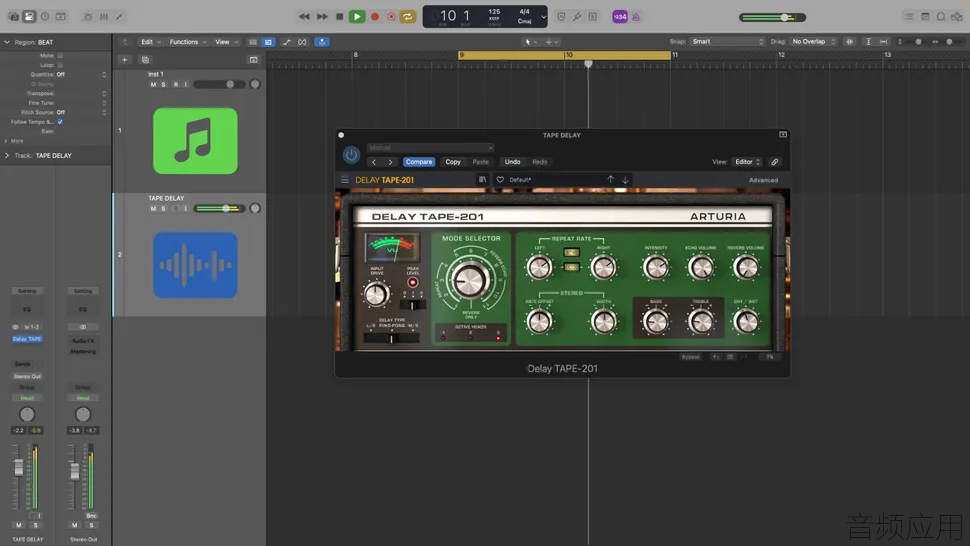Open the View Editor dropdown
This screenshot has width=970, height=546.
pos(747,162)
